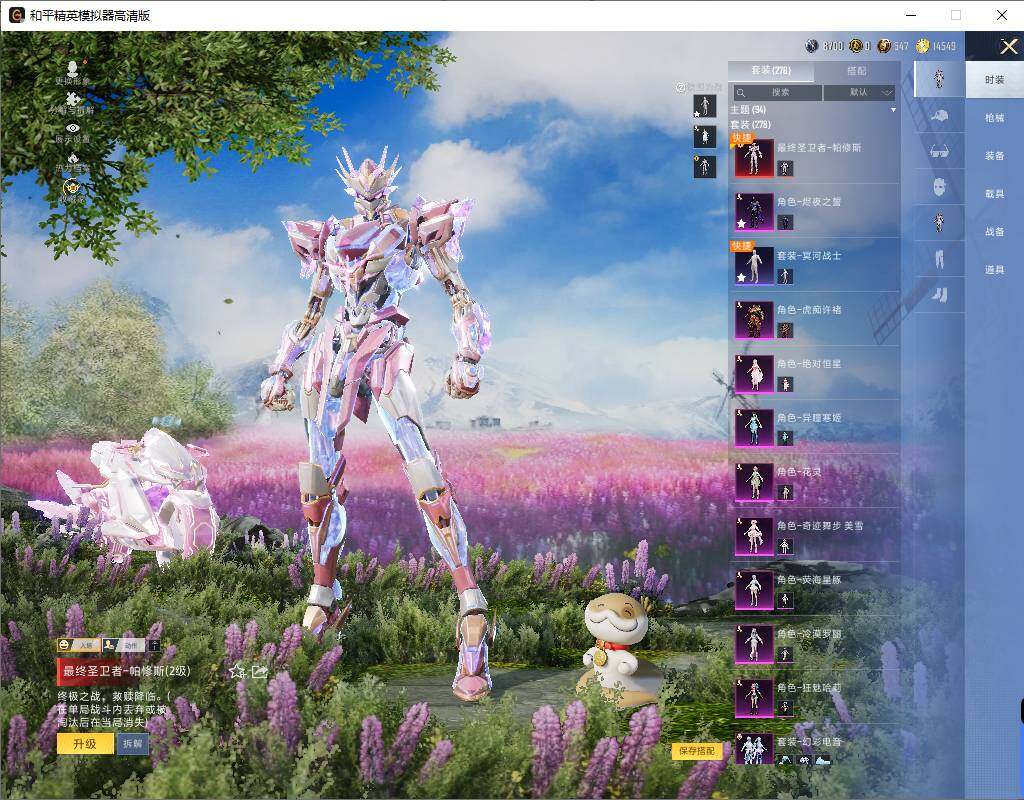The height and width of the screenshot is (800, 1024).
Task: Click the 入场 entrance emote button
Action: pos(78,645)
